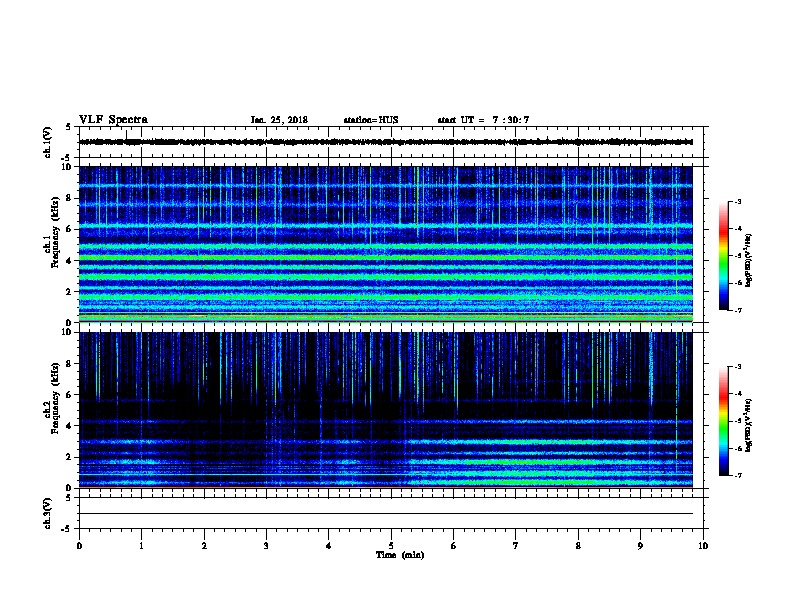This screenshot has width=792, height=612.
Task: Click the "6" kHz tick on ch.1 frequency axis
Action: 70,229
